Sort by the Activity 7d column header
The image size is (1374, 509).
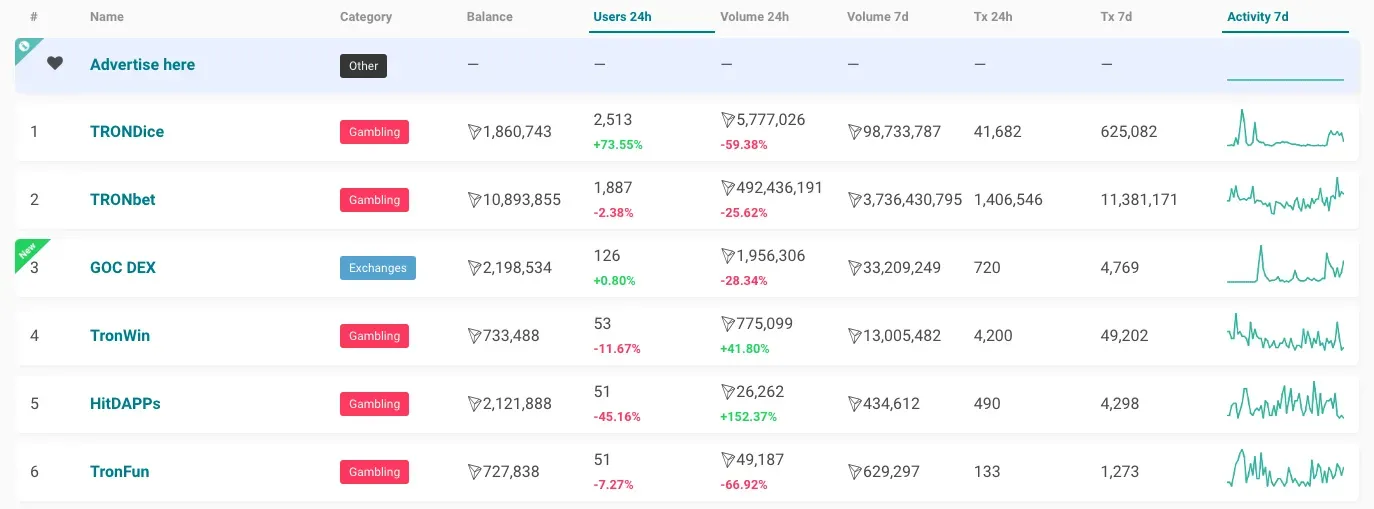pyautogui.click(x=1258, y=17)
